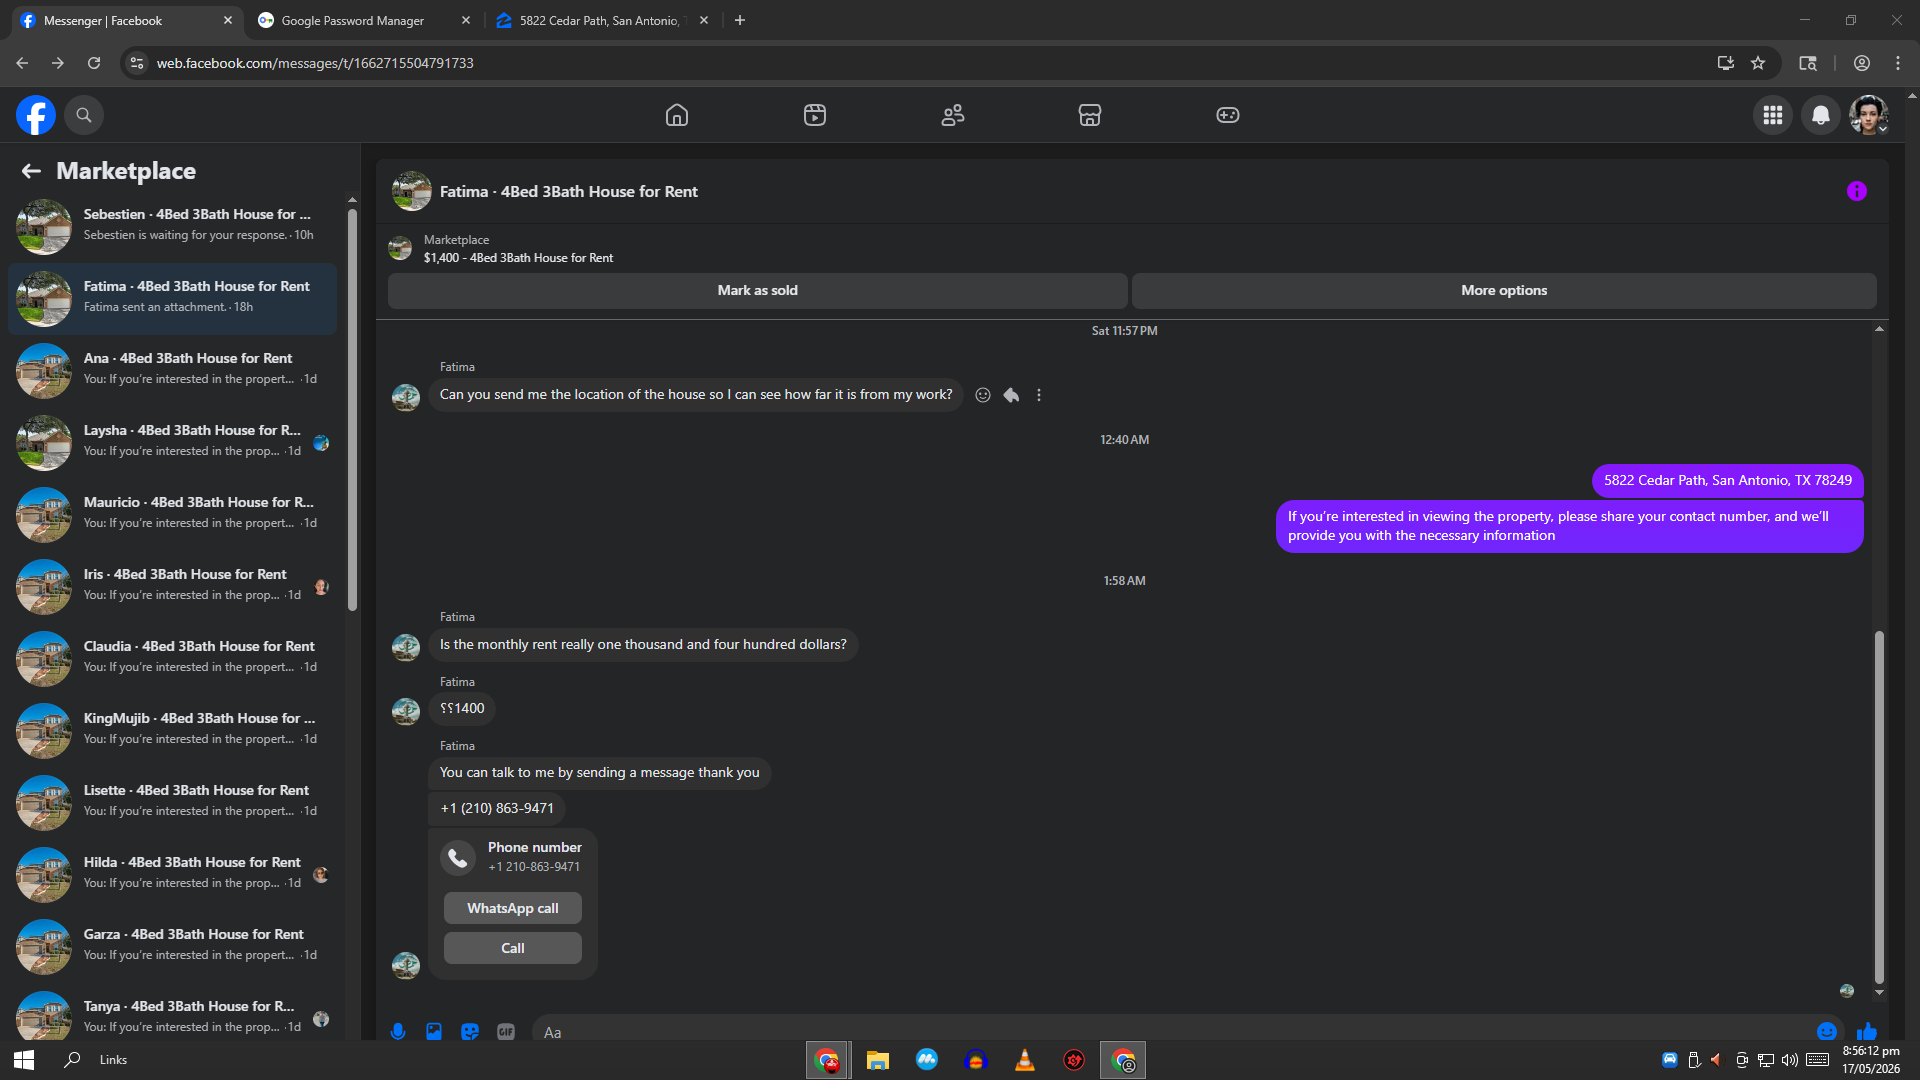Image resolution: width=1920 pixels, height=1080 pixels.
Task: Open conversation information purple icon
Action: 1857,191
